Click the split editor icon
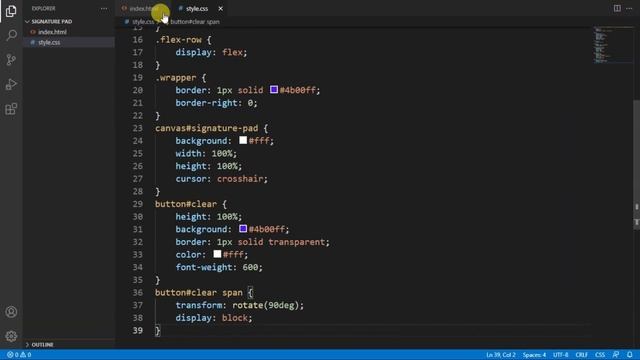The height and width of the screenshot is (360, 640). [x=617, y=9]
